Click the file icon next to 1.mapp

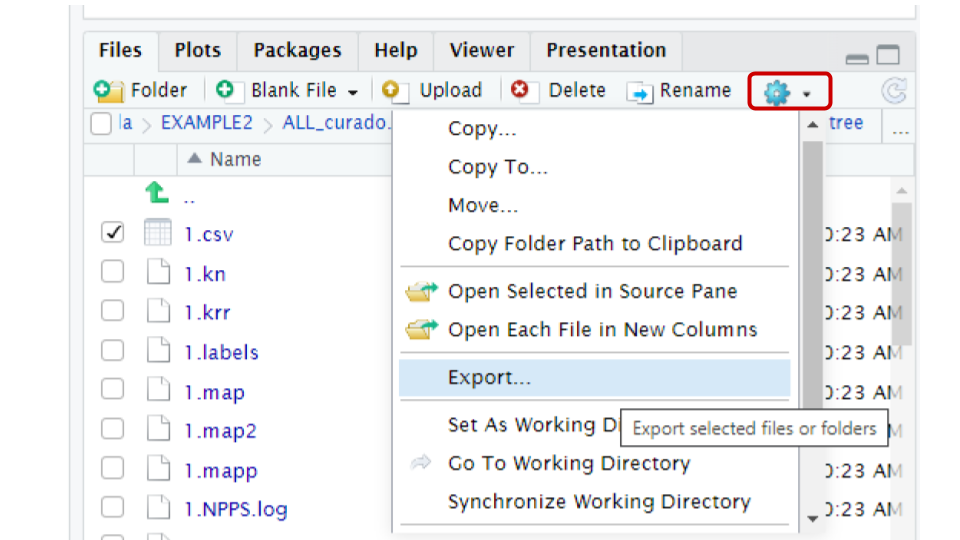pyautogui.click(x=159, y=468)
